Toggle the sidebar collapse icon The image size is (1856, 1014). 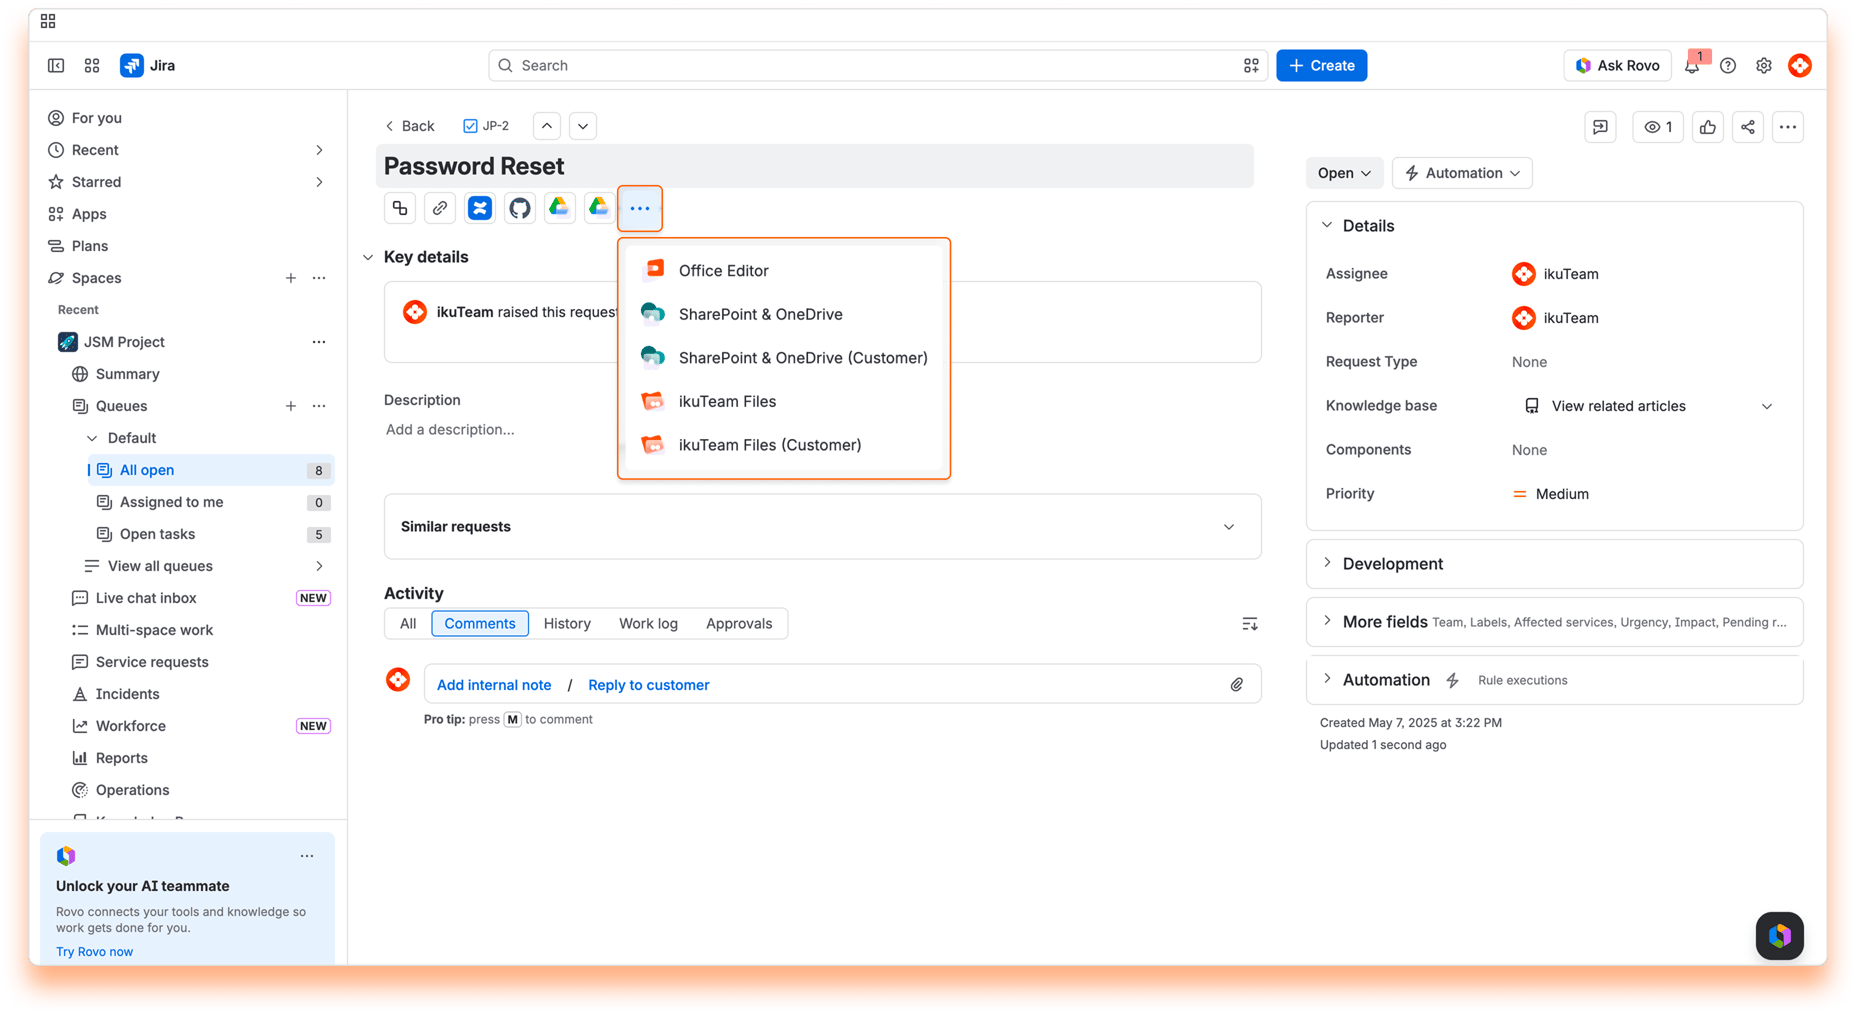point(56,66)
